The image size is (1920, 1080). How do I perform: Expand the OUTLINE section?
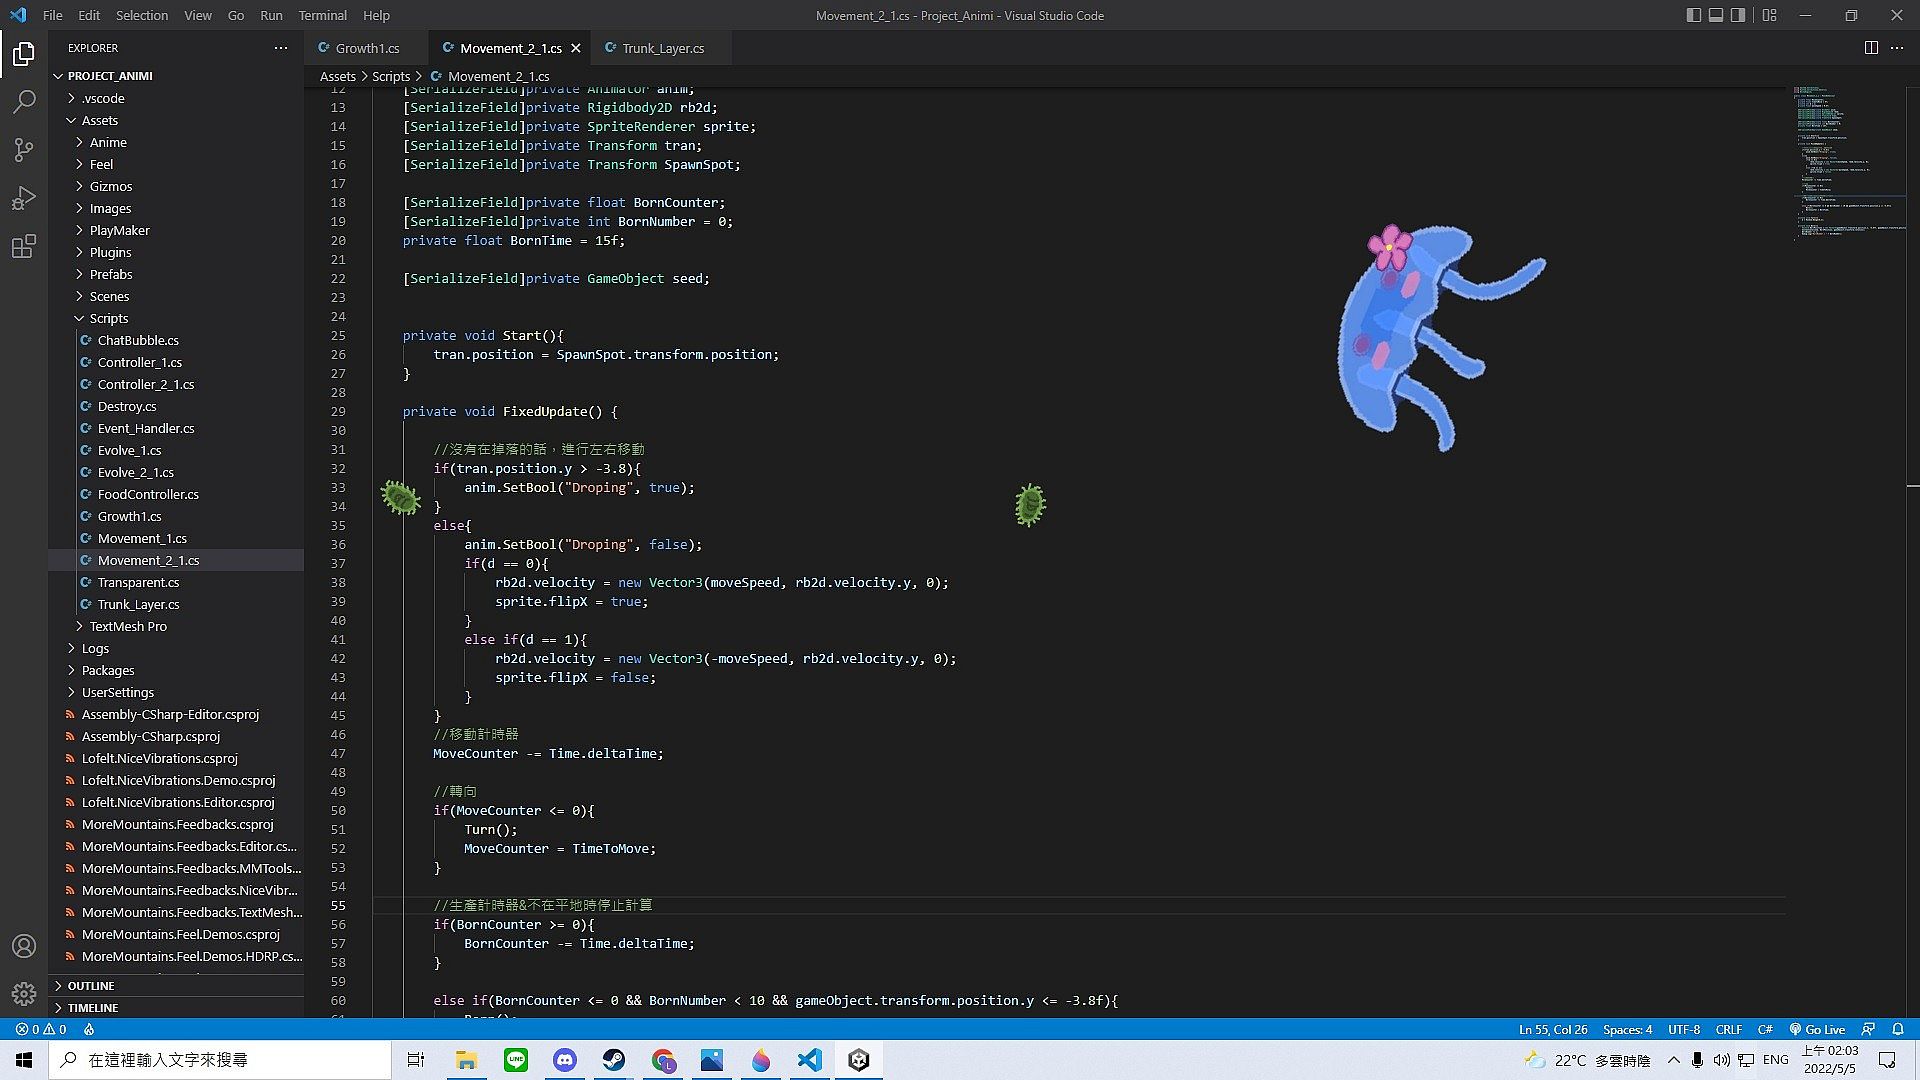pos(90,986)
